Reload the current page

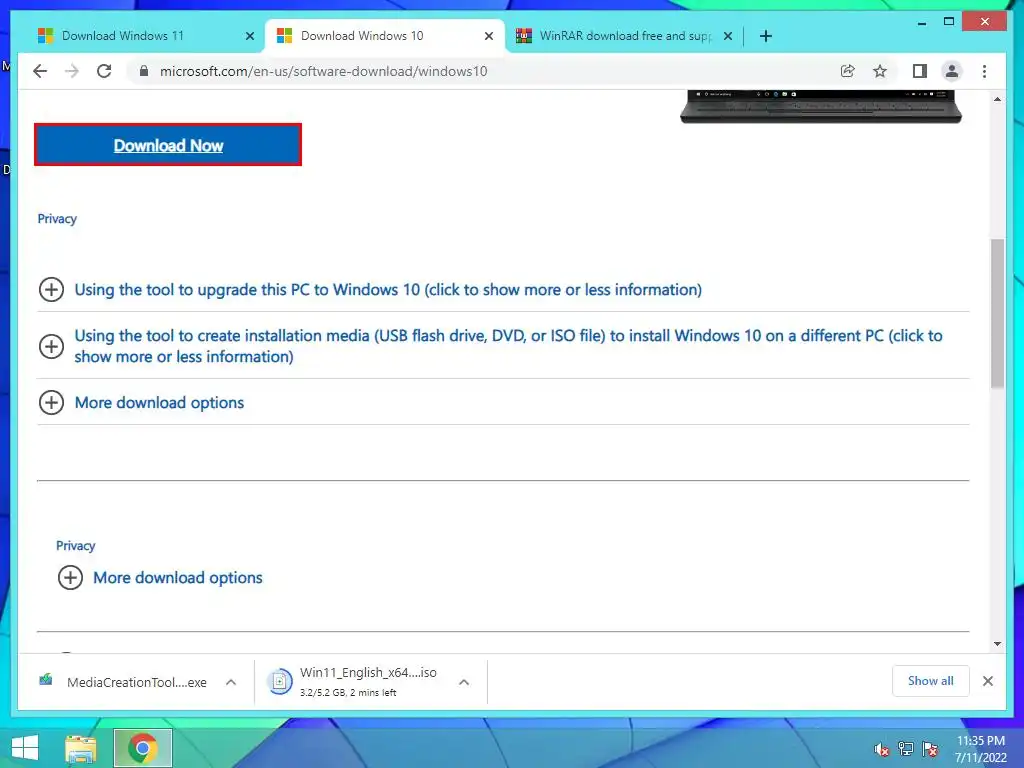point(104,71)
